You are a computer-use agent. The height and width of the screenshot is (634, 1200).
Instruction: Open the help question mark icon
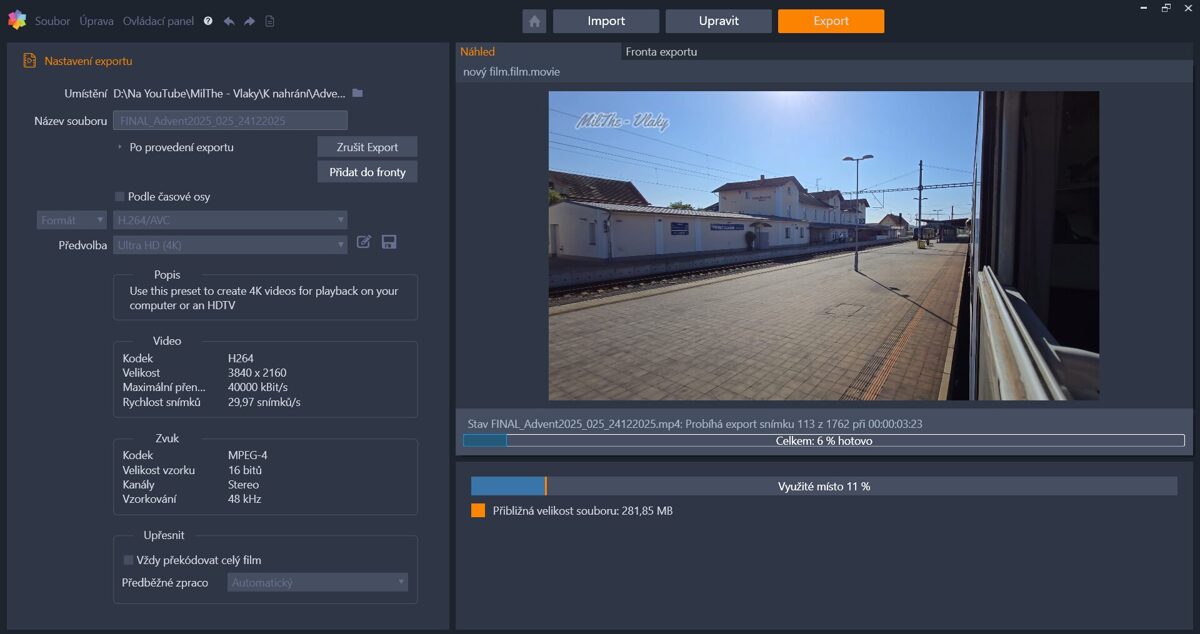click(x=208, y=21)
